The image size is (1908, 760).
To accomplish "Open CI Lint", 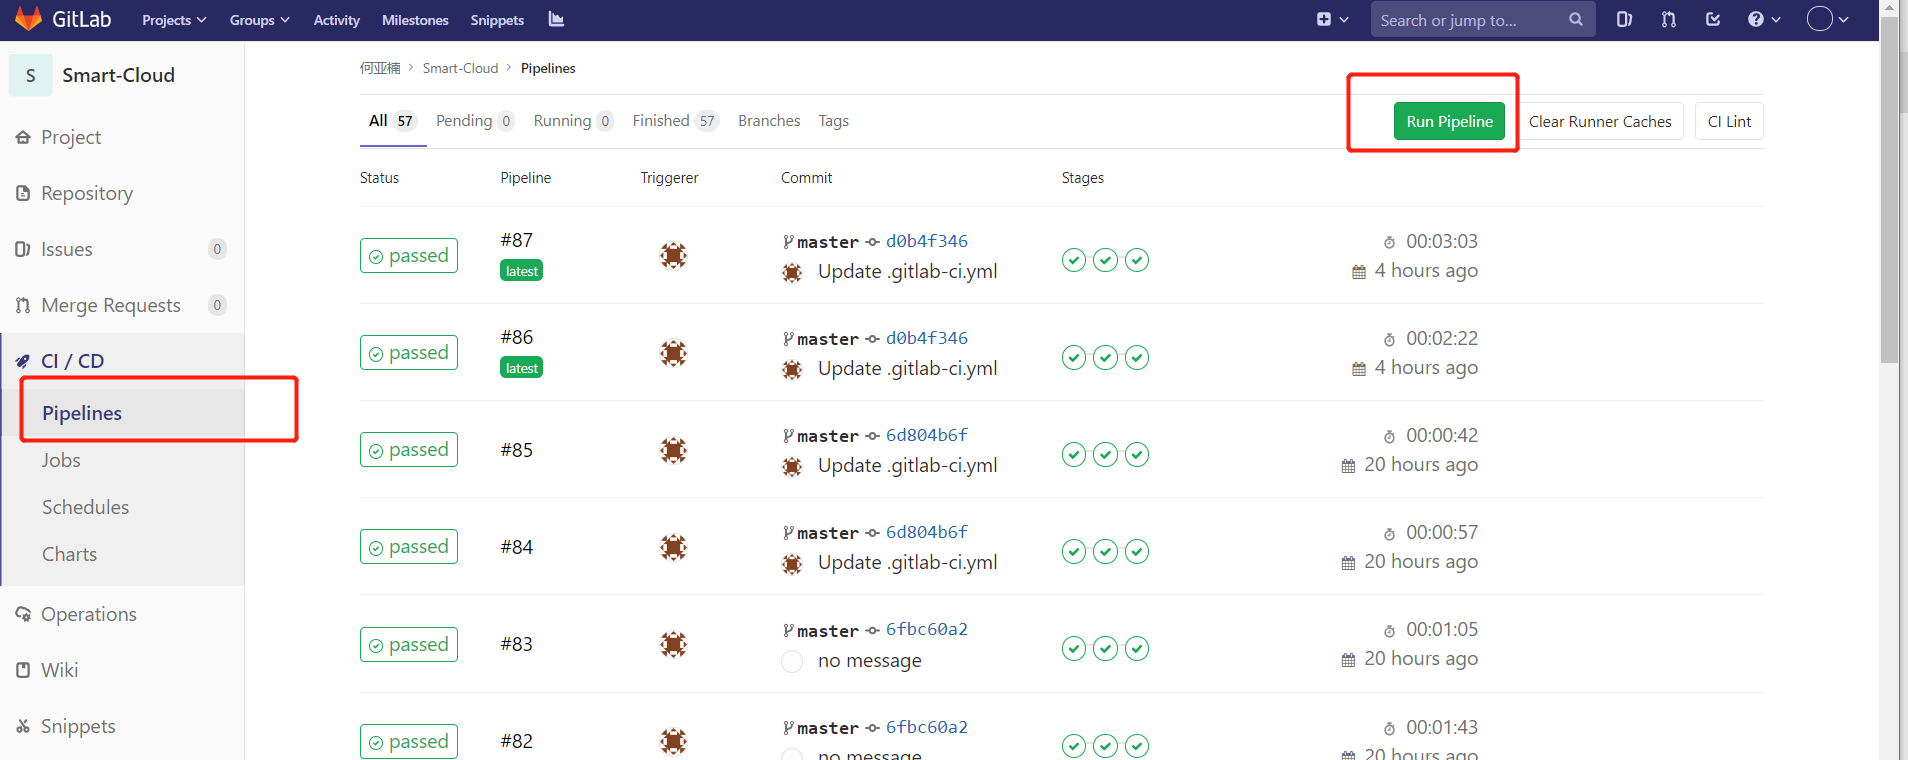I will [1729, 121].
